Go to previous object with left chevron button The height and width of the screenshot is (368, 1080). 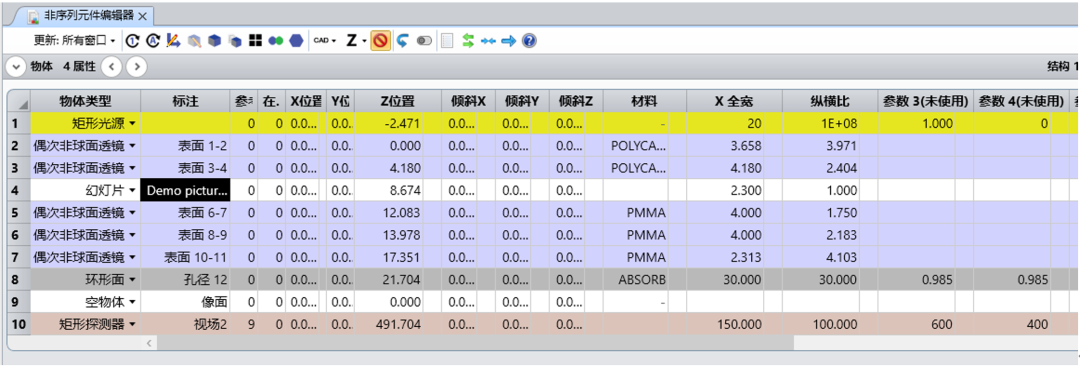(x=112, y=66)
